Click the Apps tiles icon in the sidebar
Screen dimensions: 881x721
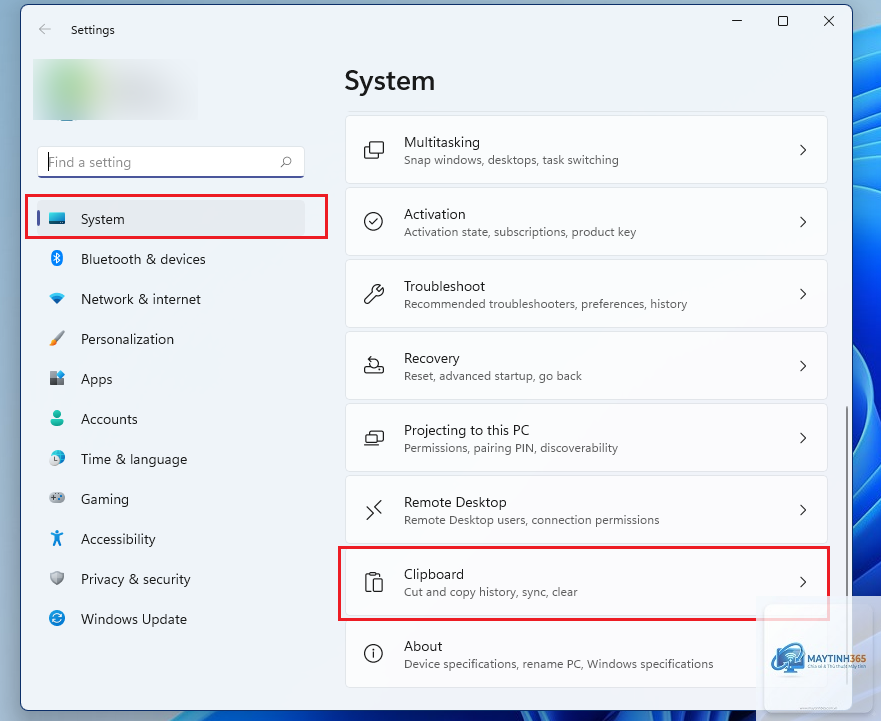pos(57,378)
